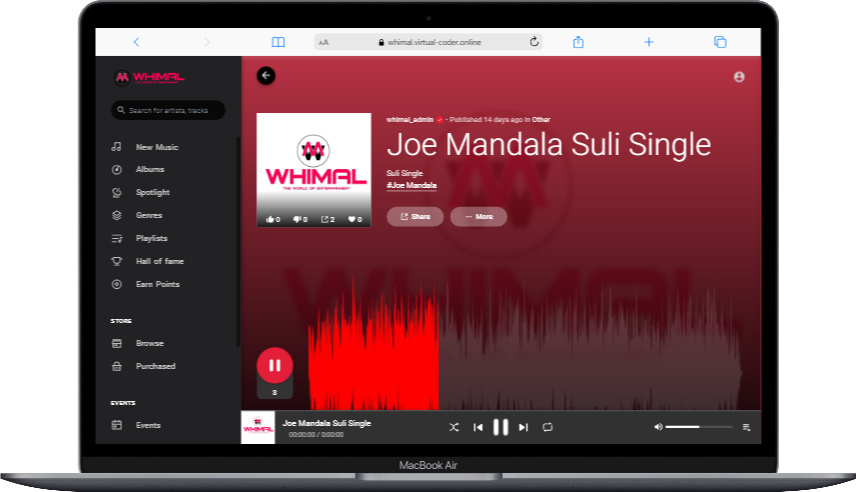Click the Share button
856x492 pixels.
click(415, 217)
